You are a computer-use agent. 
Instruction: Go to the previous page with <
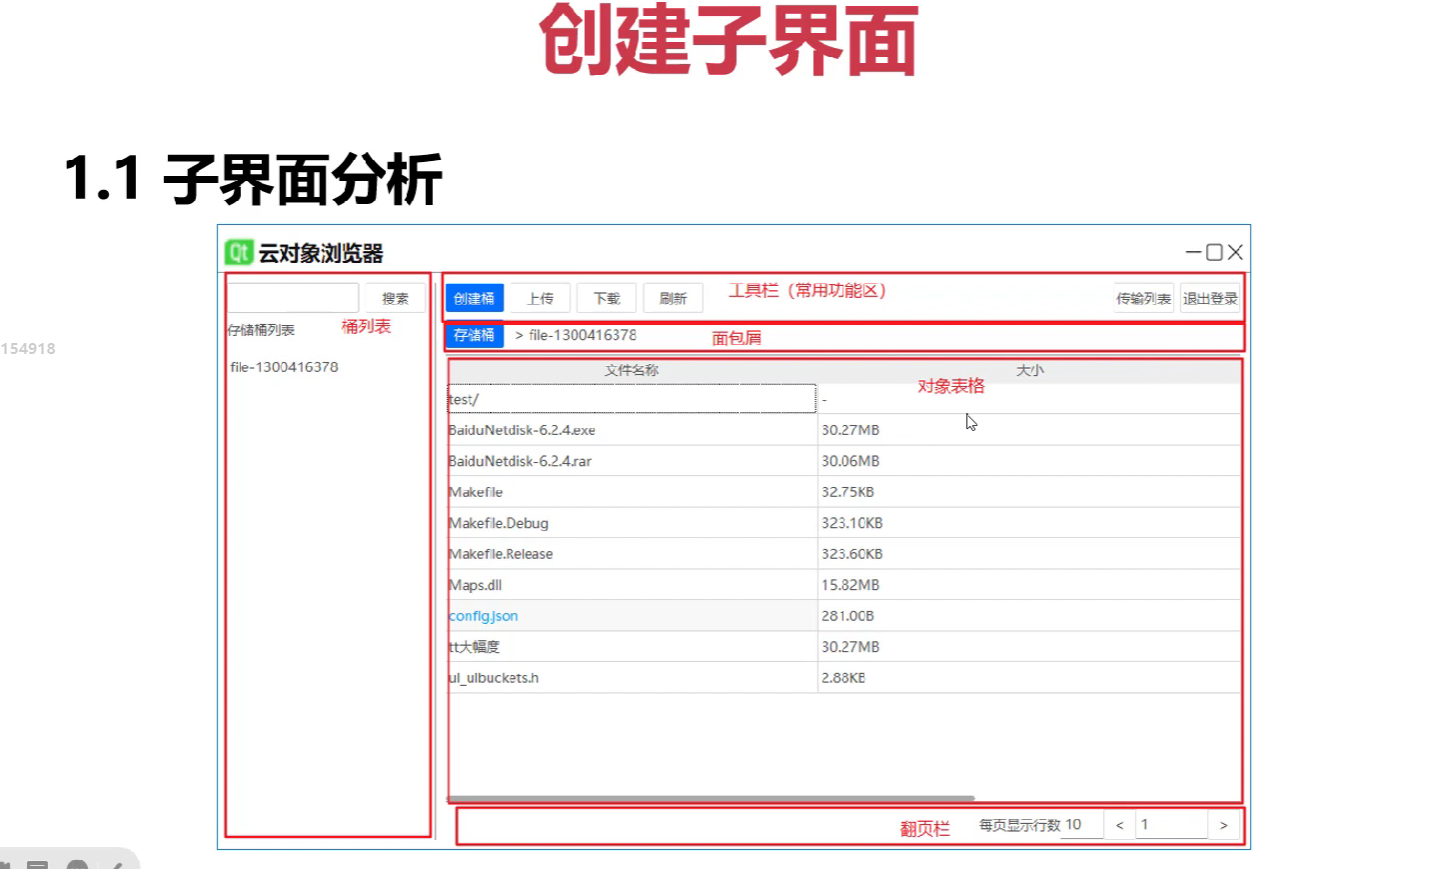pyautogui.click(x=1119, y=825)
